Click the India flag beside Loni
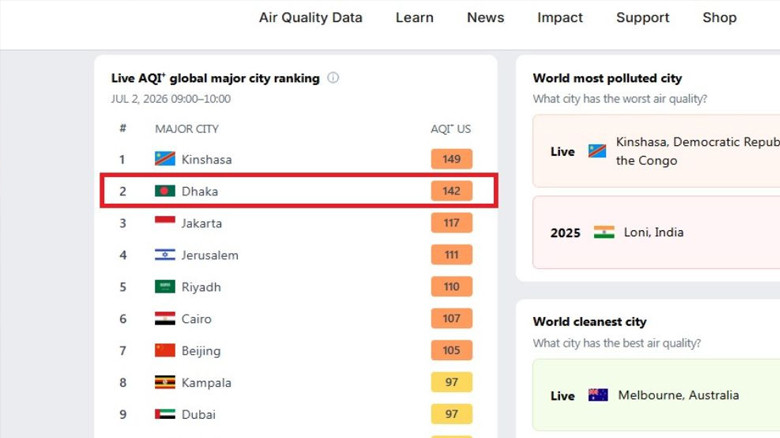 [x=604, y=232]
